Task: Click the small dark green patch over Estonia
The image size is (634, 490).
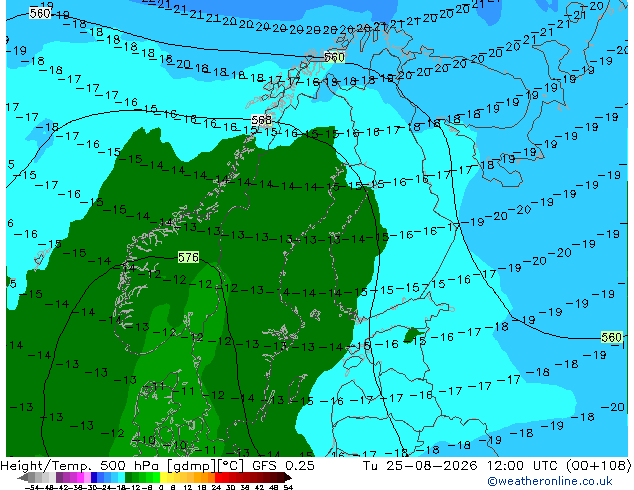Action: point(412,335)
